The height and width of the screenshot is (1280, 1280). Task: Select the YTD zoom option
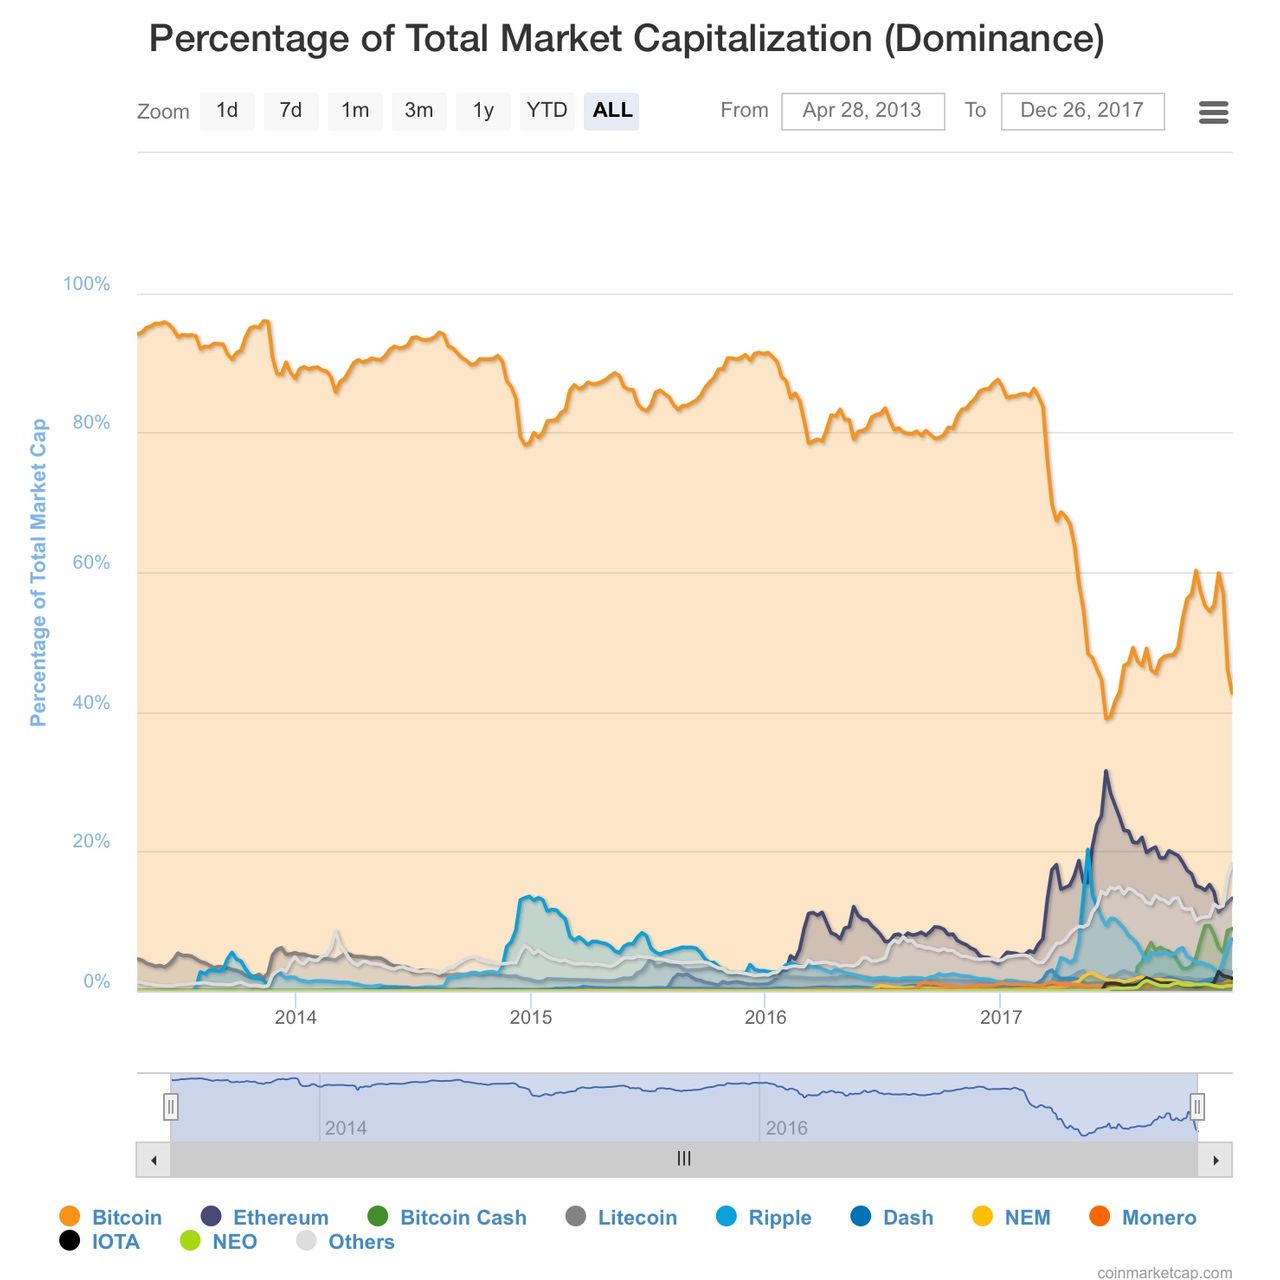click(x=547, y=111)
